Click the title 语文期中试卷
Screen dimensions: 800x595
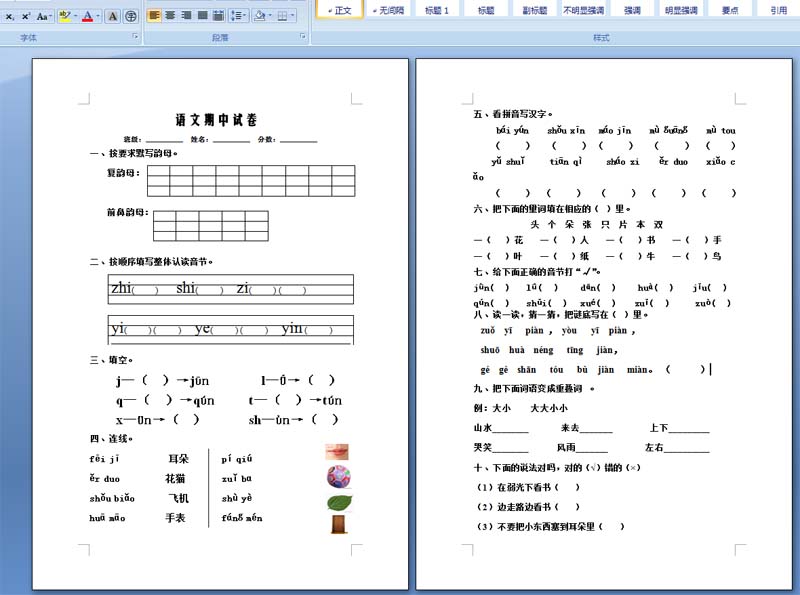pyautogui.click(x=216, y=120)
